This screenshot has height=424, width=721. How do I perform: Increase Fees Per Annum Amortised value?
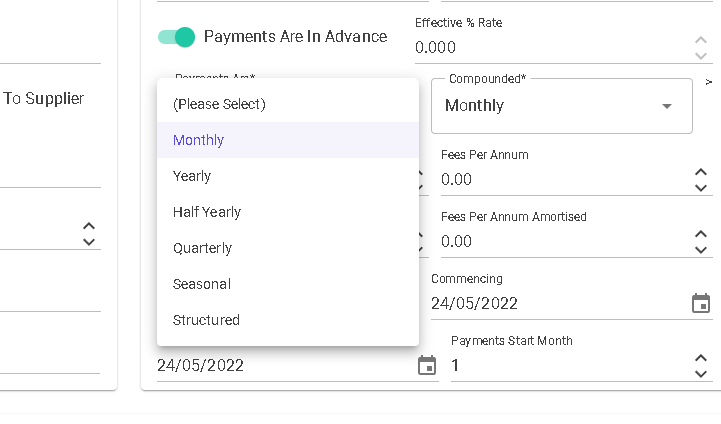pos(700,235)
